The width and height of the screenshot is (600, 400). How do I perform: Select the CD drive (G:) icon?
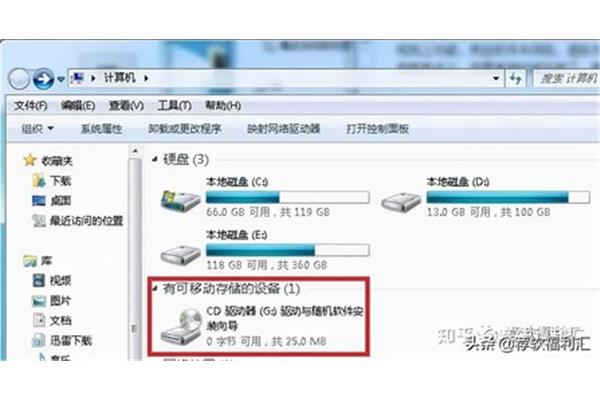tap(182, 326)
